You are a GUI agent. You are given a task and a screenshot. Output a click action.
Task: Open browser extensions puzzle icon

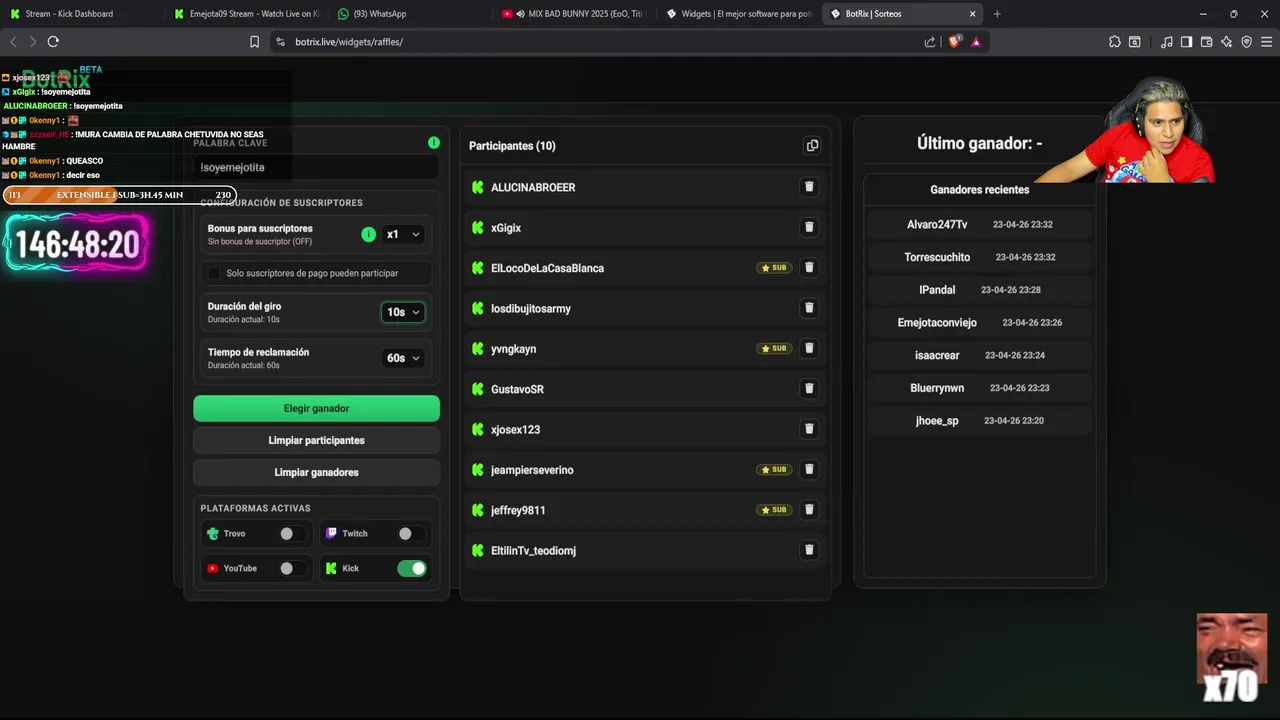(1115, 42)
